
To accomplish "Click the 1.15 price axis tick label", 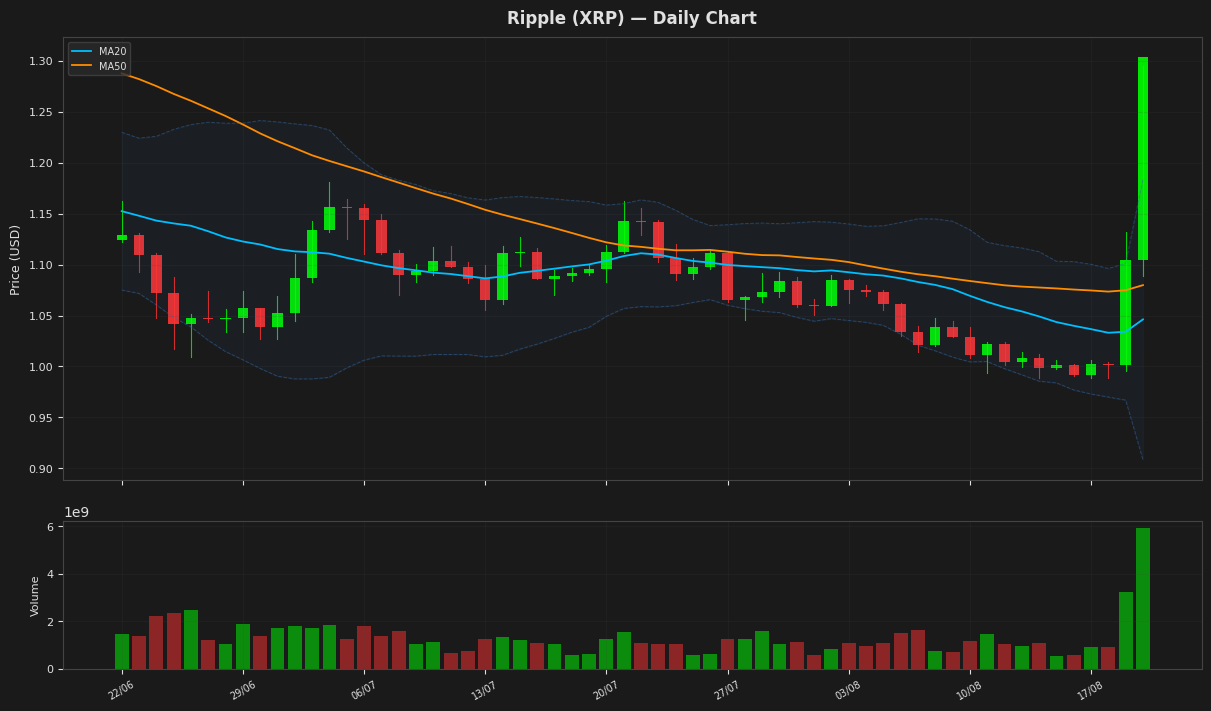I will (x=41, y=215).
